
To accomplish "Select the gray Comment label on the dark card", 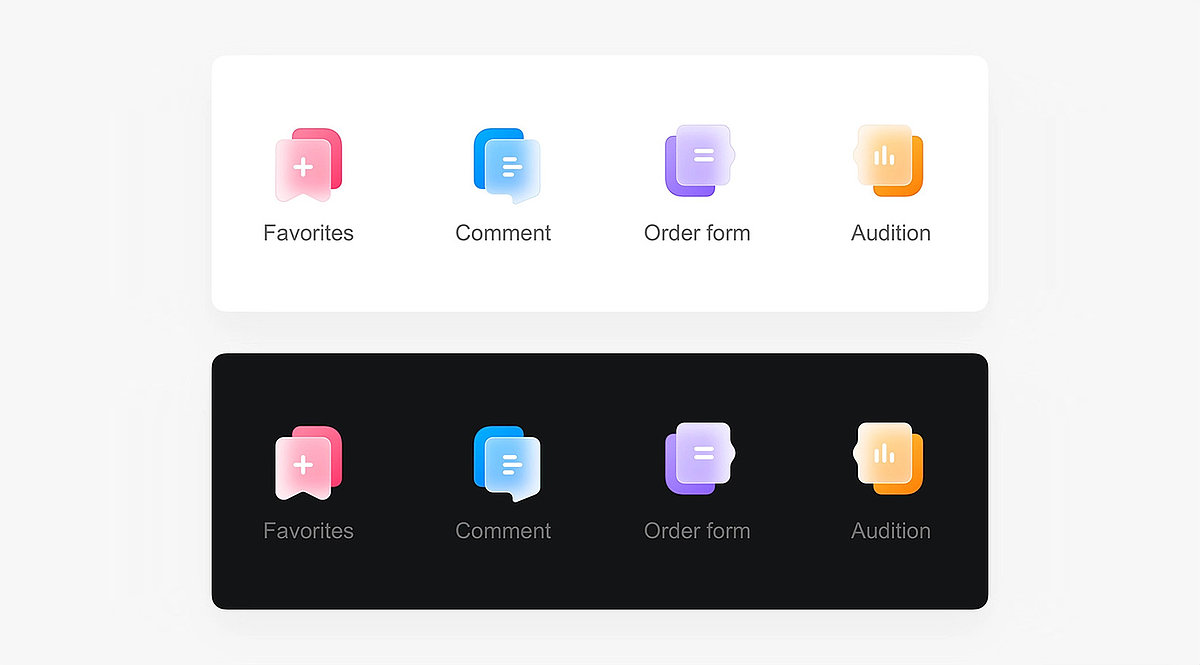I will pyautogui.click(x=503, y=531).
